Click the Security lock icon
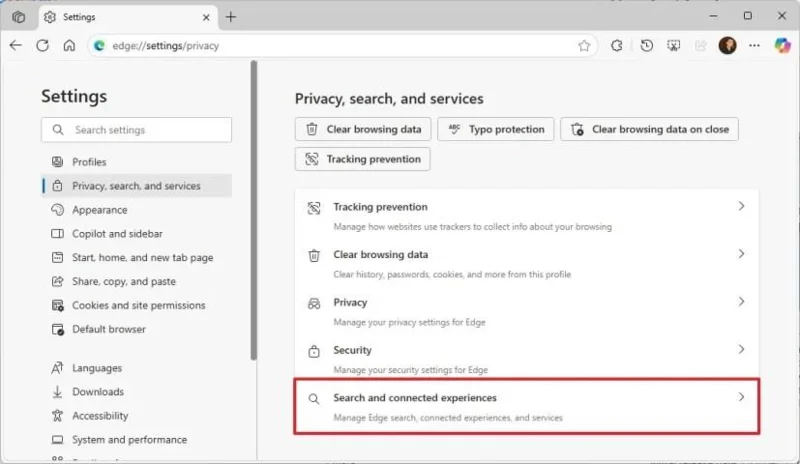The width and height of the screenshot is (800, 464). pos(314,351)
